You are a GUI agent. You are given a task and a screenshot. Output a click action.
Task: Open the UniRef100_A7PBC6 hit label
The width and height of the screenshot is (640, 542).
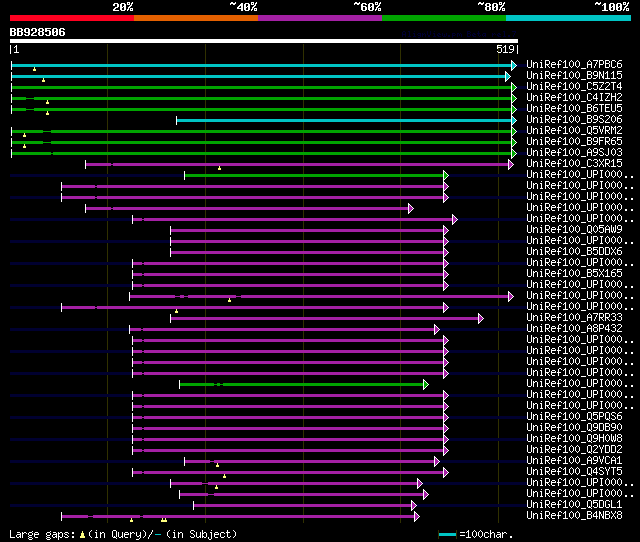pos(574,64)
